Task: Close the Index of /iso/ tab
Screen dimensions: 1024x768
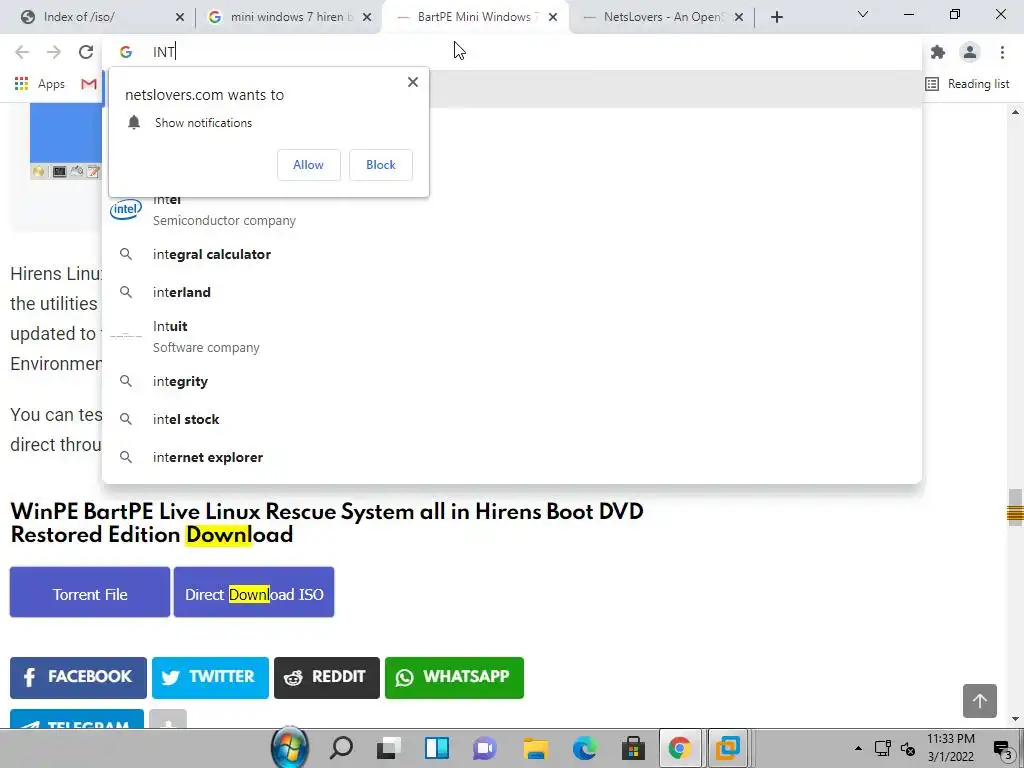Action: point(180,17)
